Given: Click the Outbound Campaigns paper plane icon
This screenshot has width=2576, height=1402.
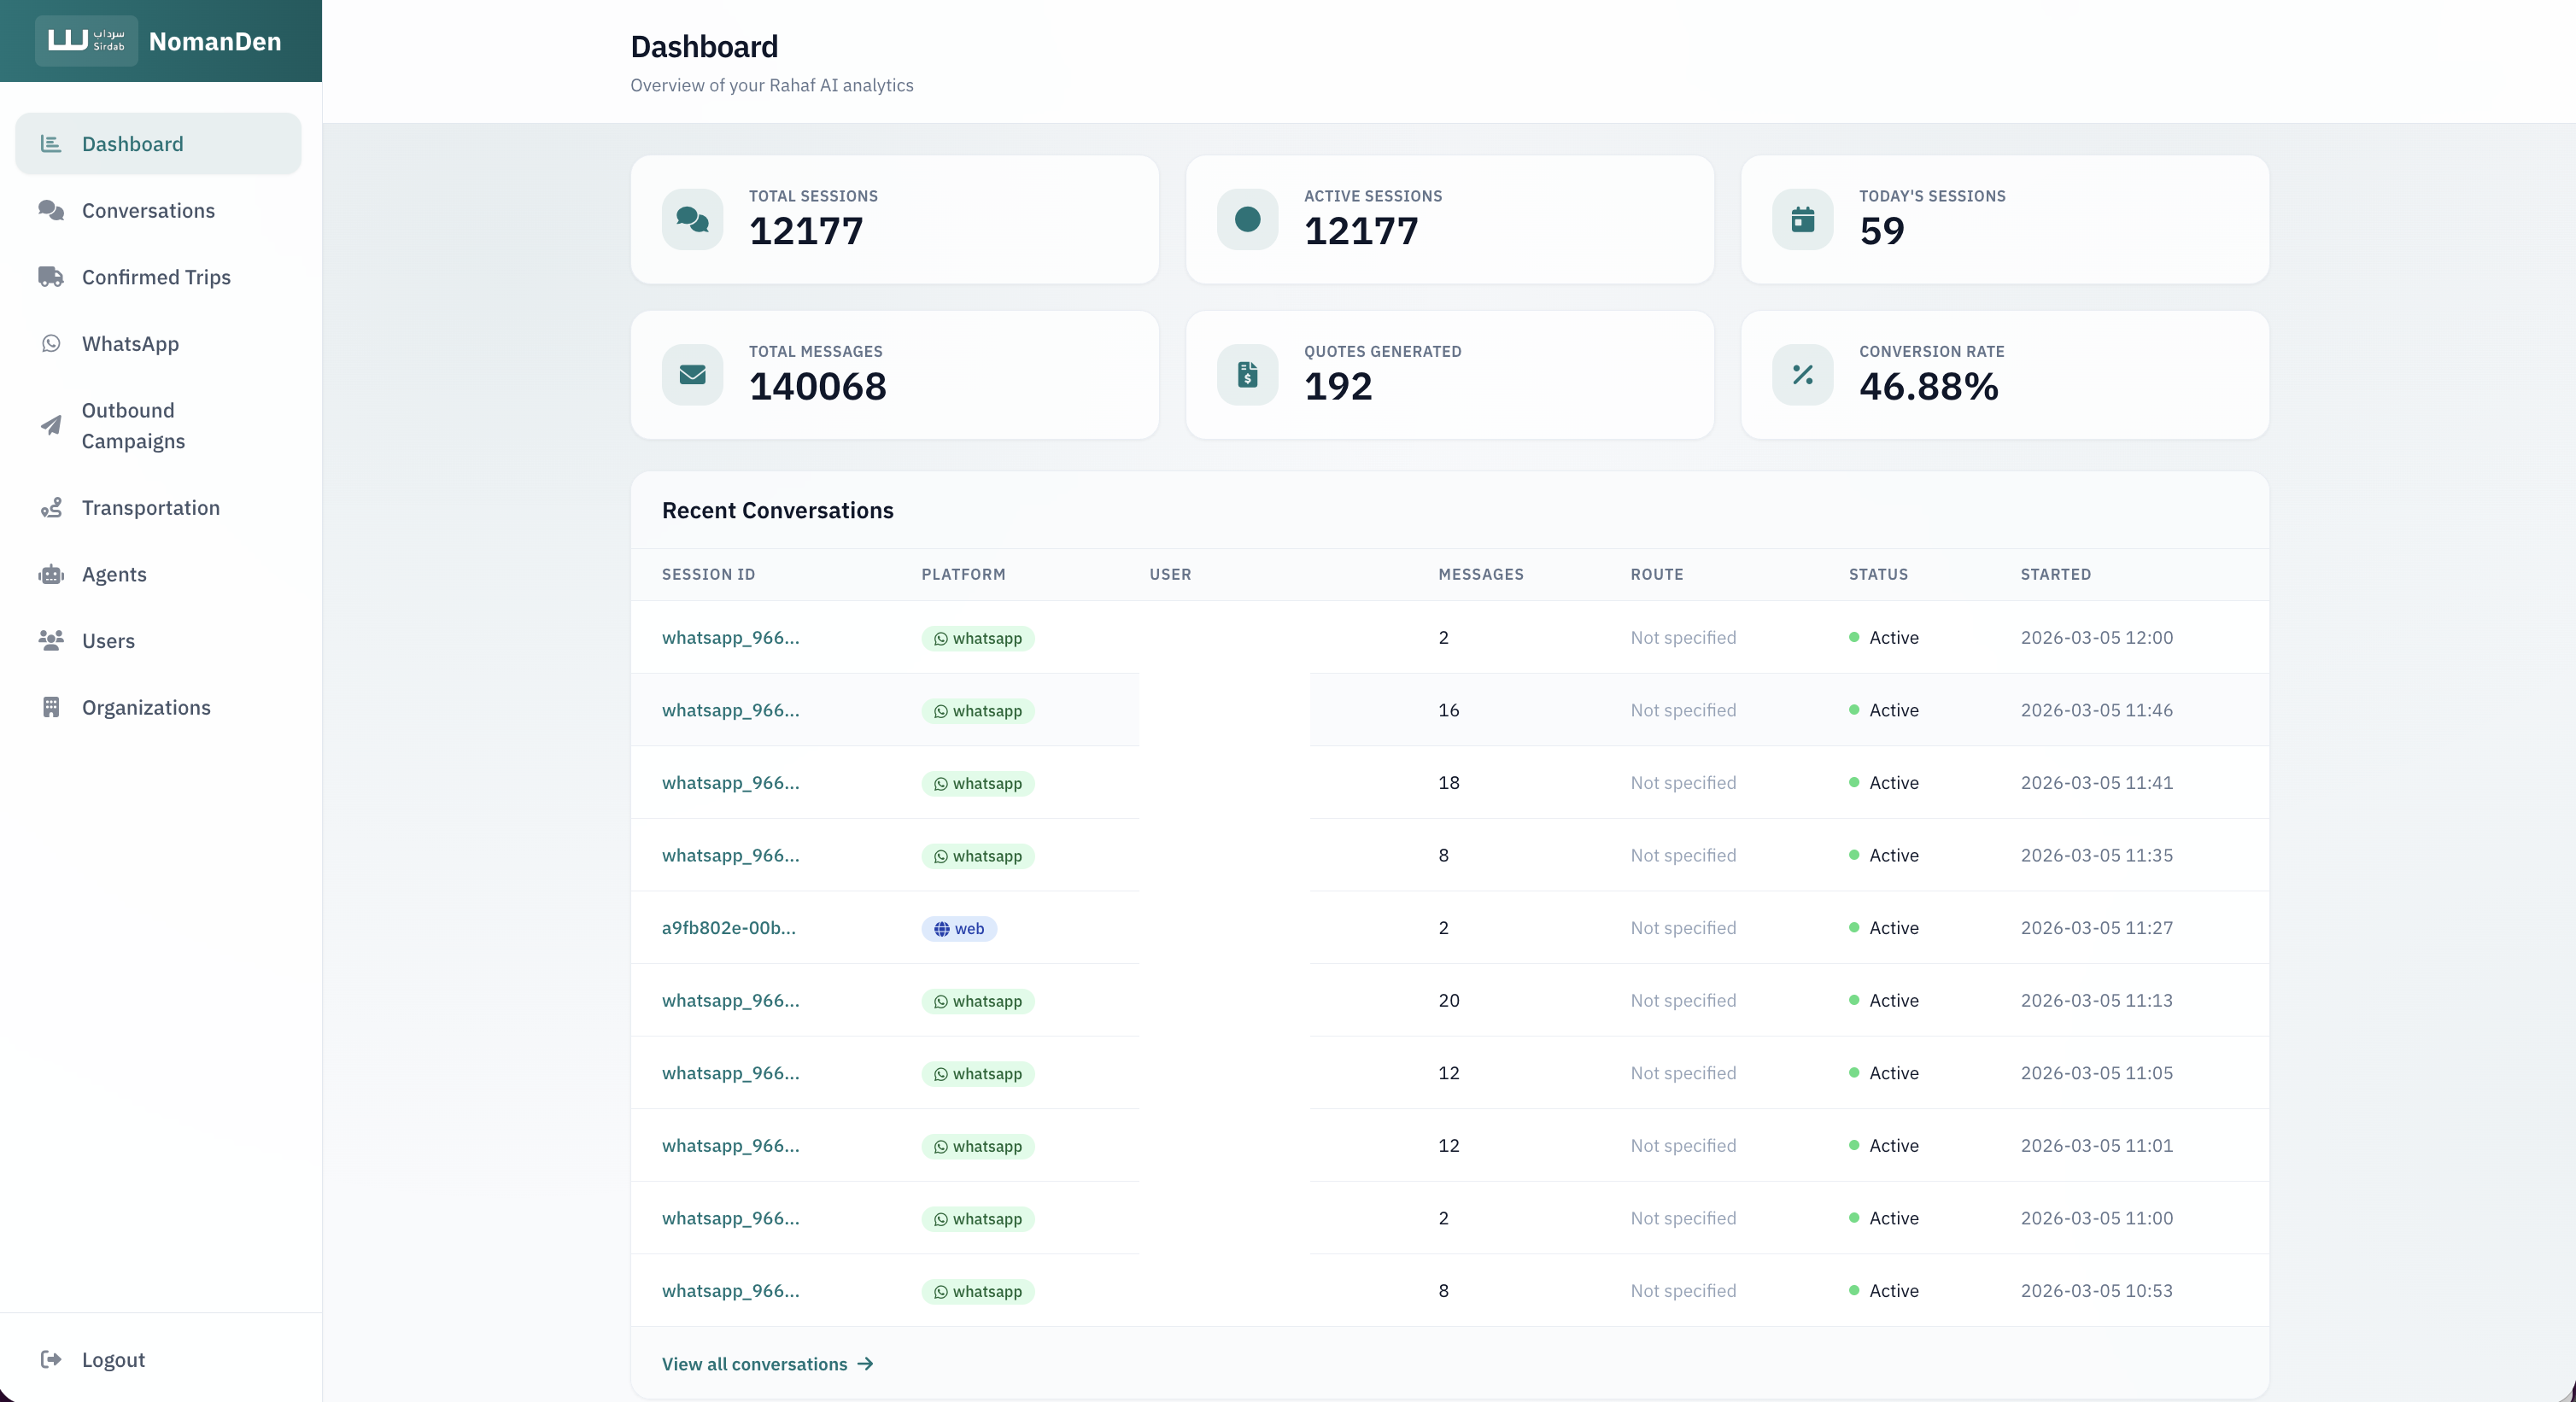Looking at the screenshot, I should coord(51,426).
